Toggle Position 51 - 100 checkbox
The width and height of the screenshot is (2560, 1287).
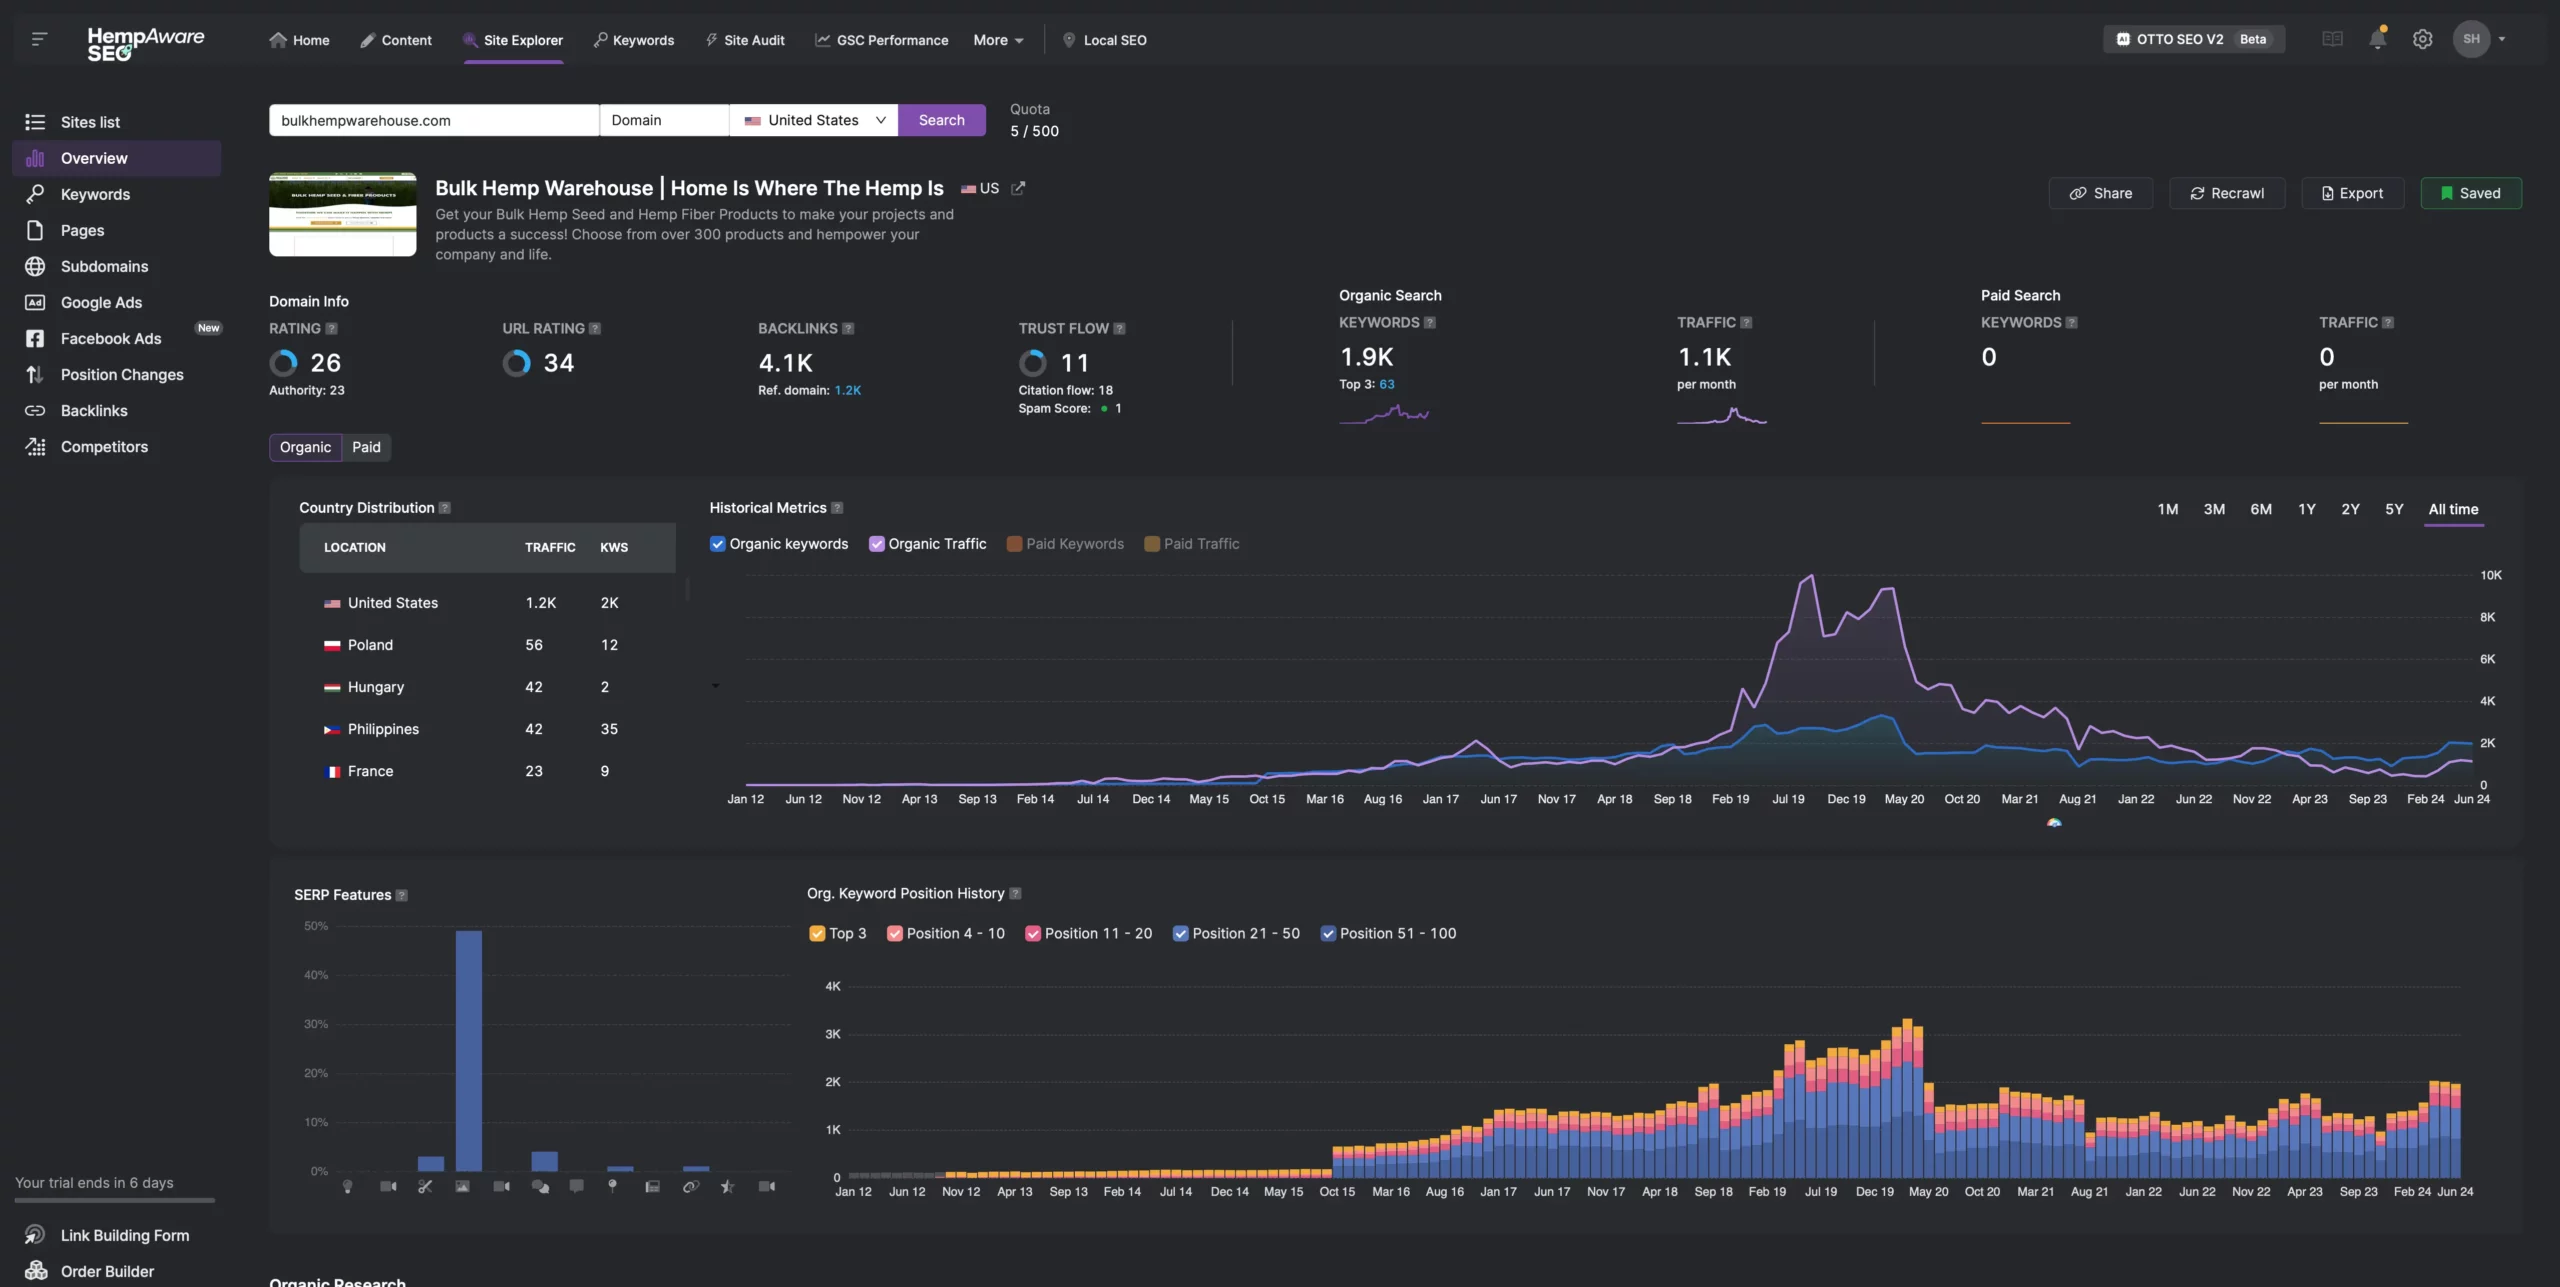pos(1328,933)
